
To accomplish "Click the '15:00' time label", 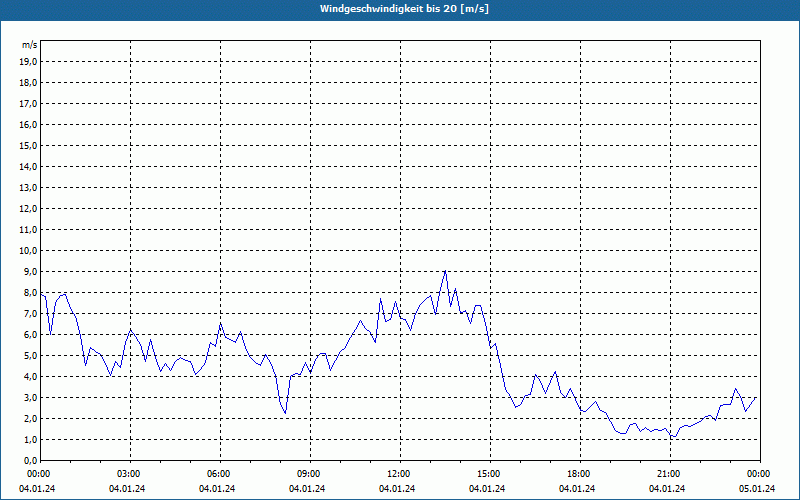I will point(490,474).
